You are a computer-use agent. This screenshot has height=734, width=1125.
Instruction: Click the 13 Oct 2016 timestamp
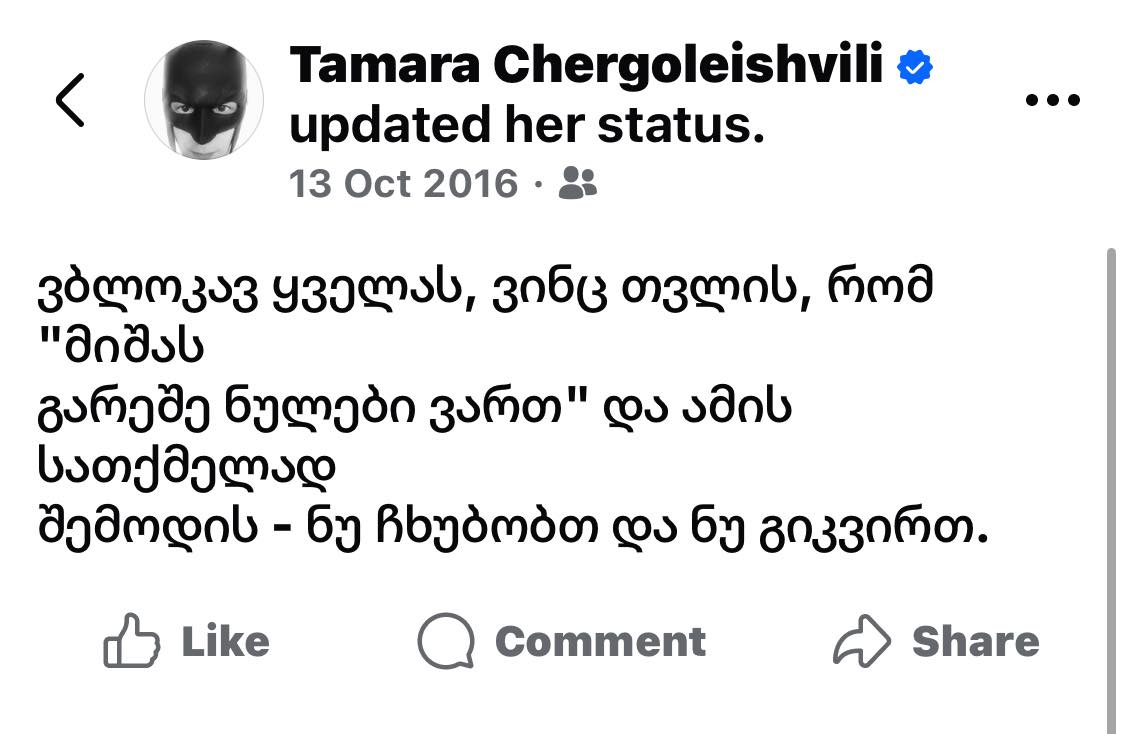(x=404, y=184)
